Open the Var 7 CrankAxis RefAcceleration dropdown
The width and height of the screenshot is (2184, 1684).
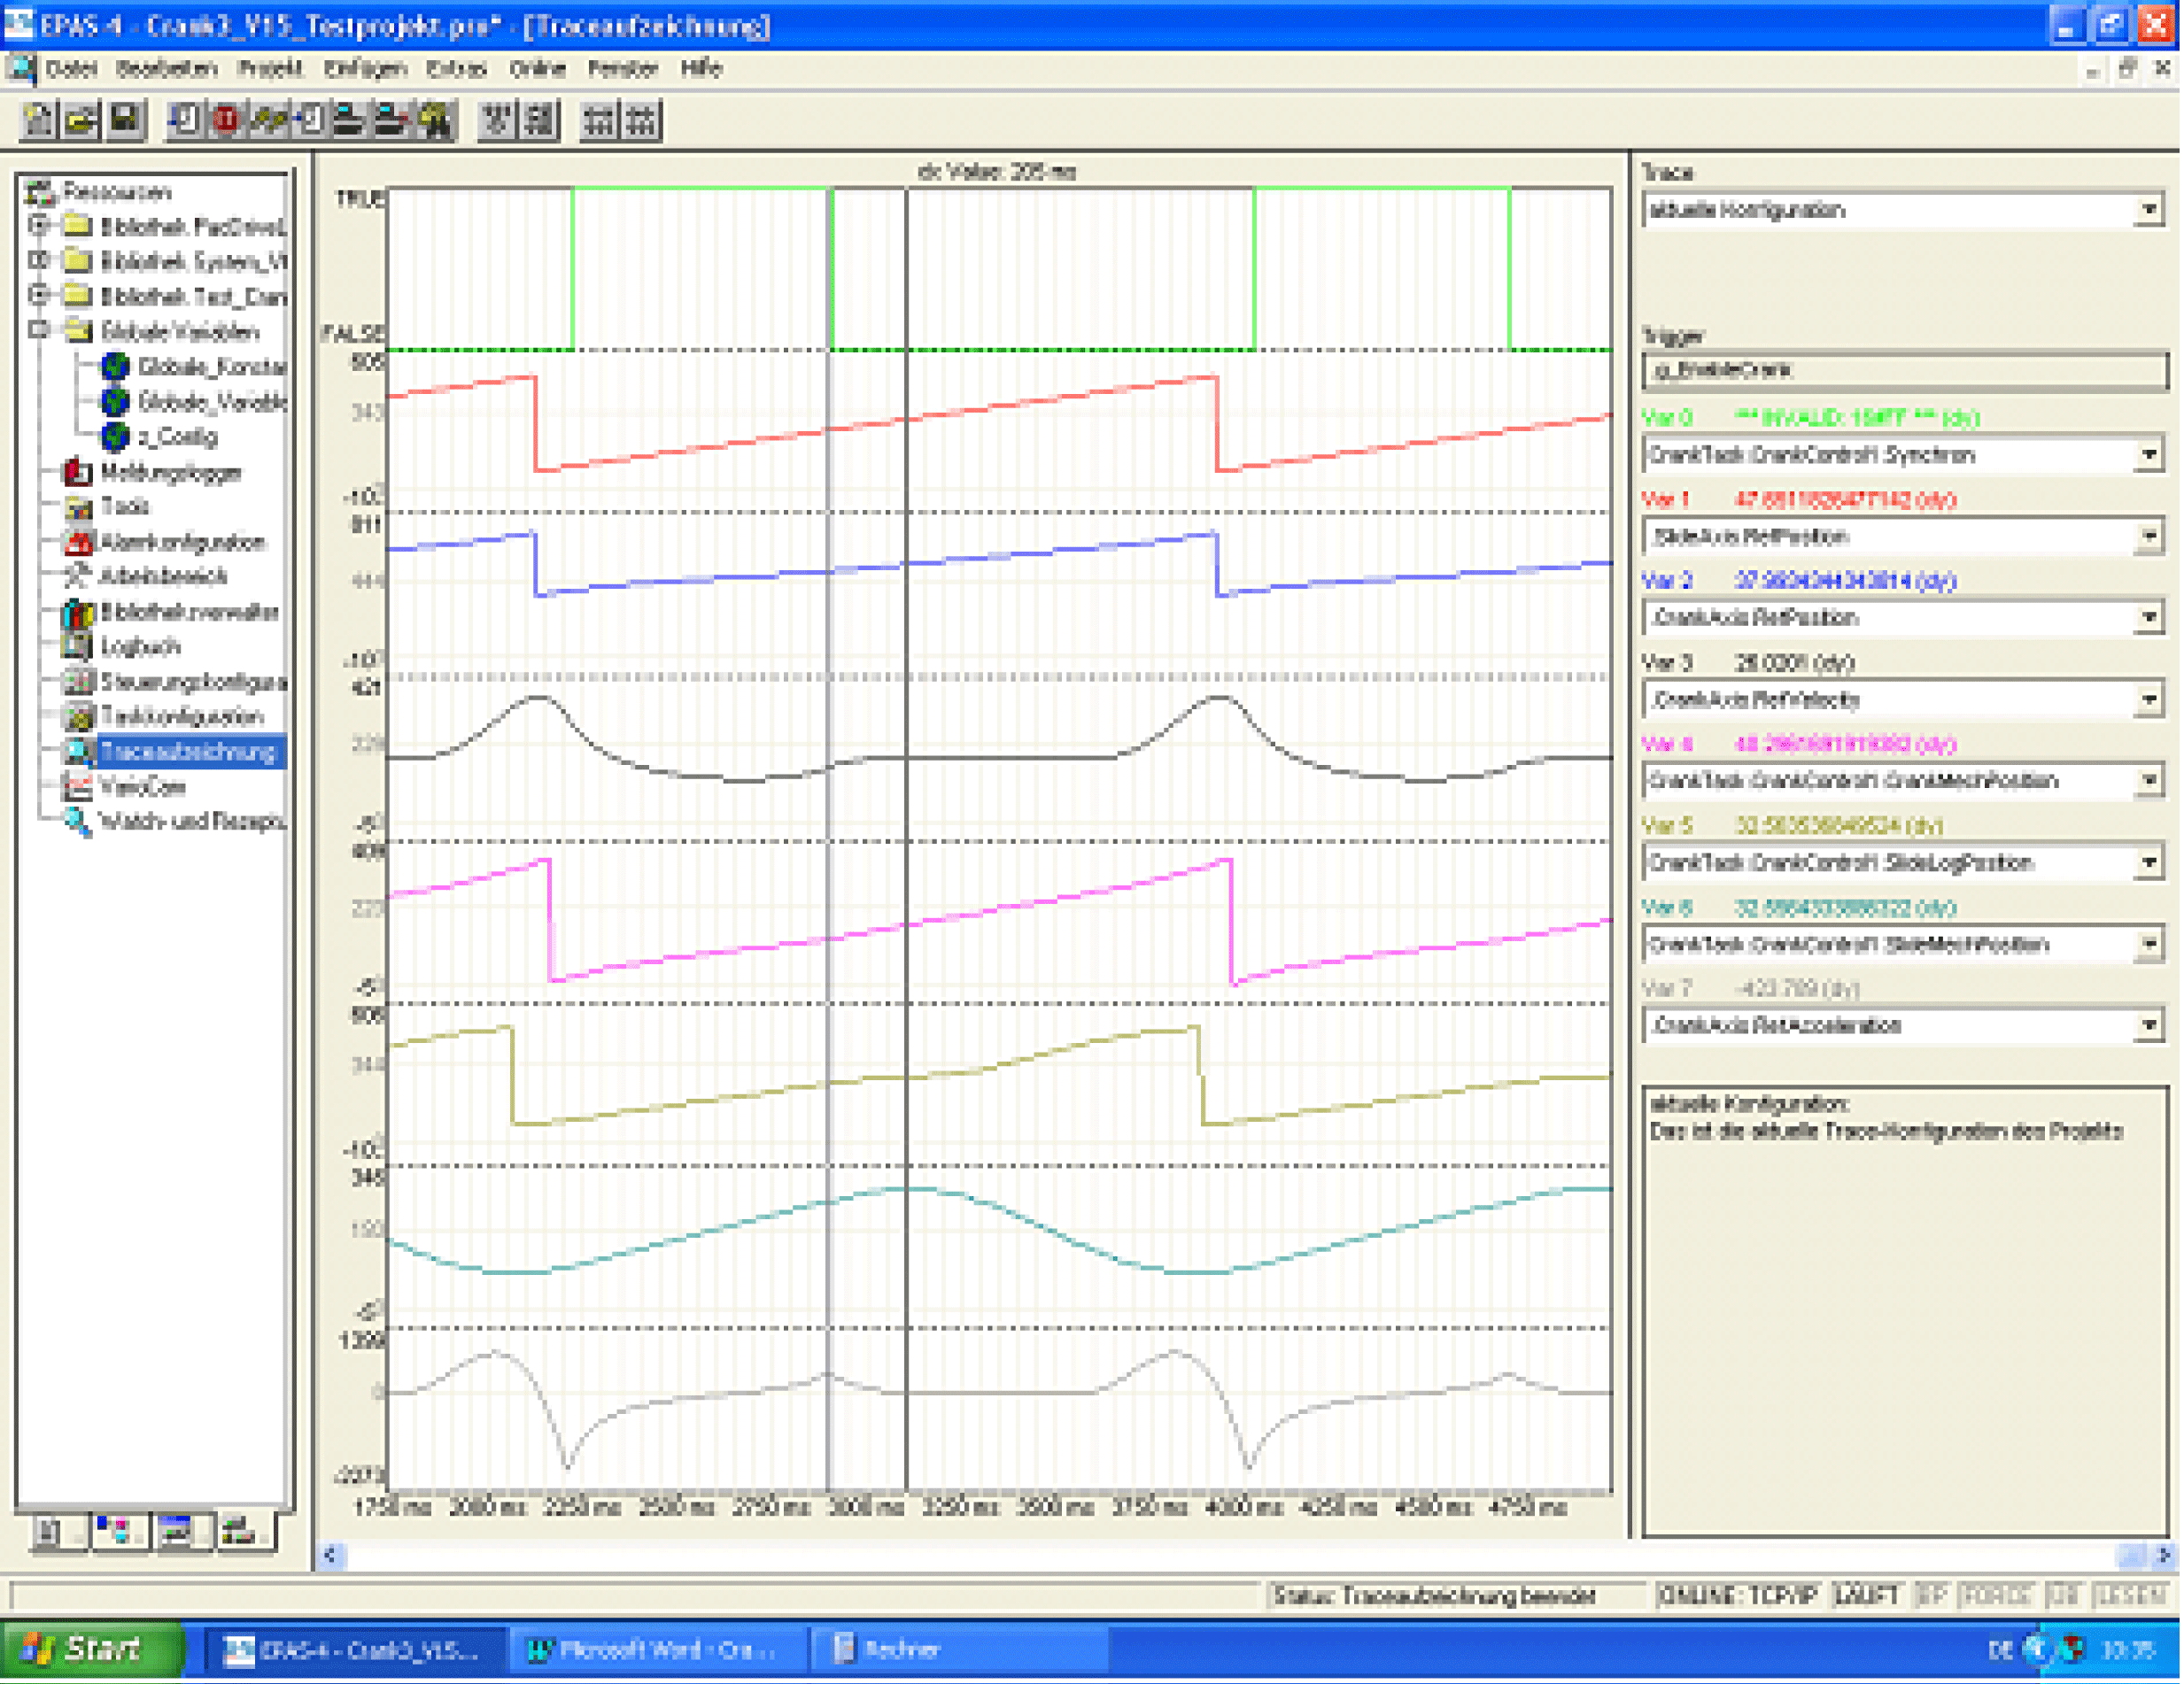(x=2148, y=1026)
